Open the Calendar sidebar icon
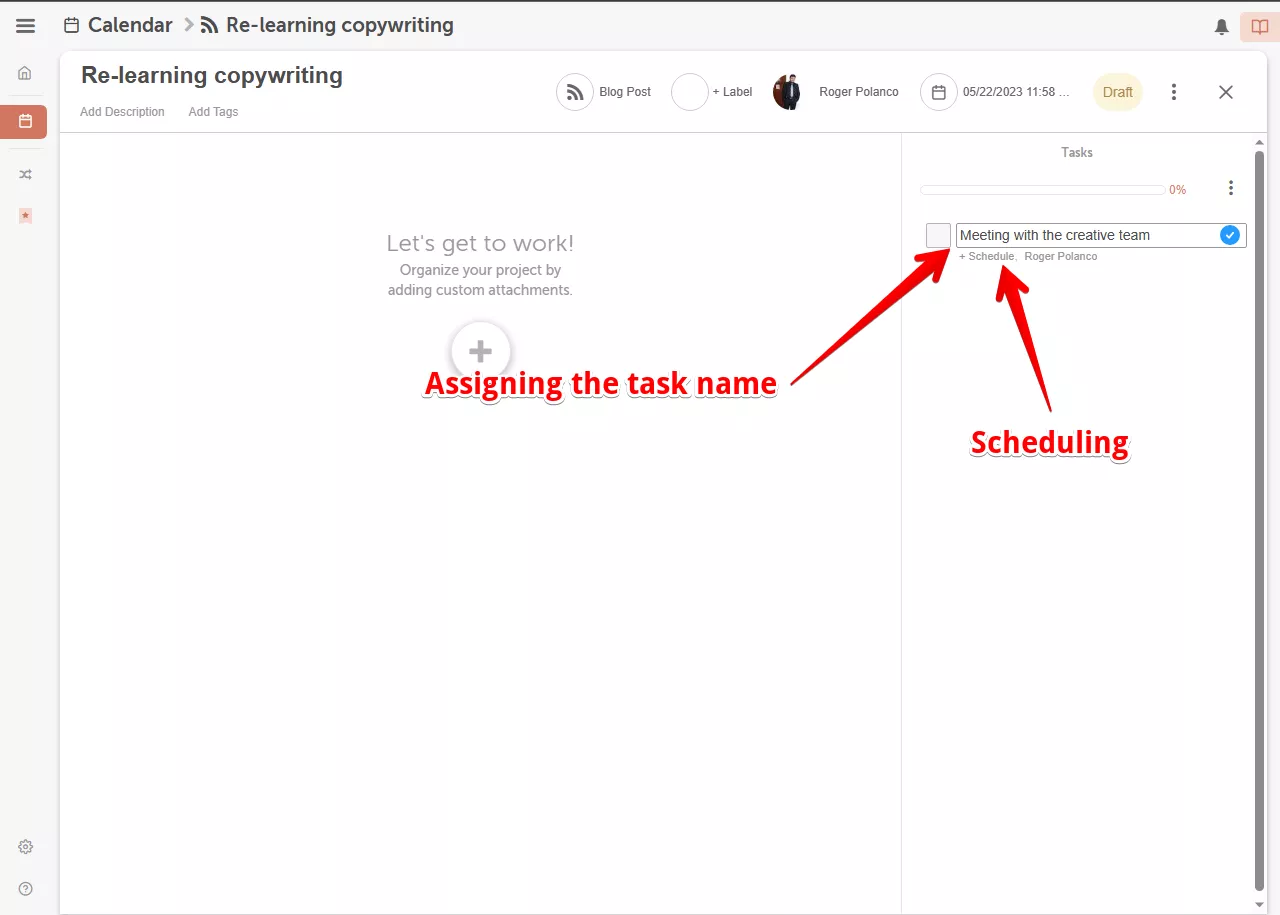 25,121
